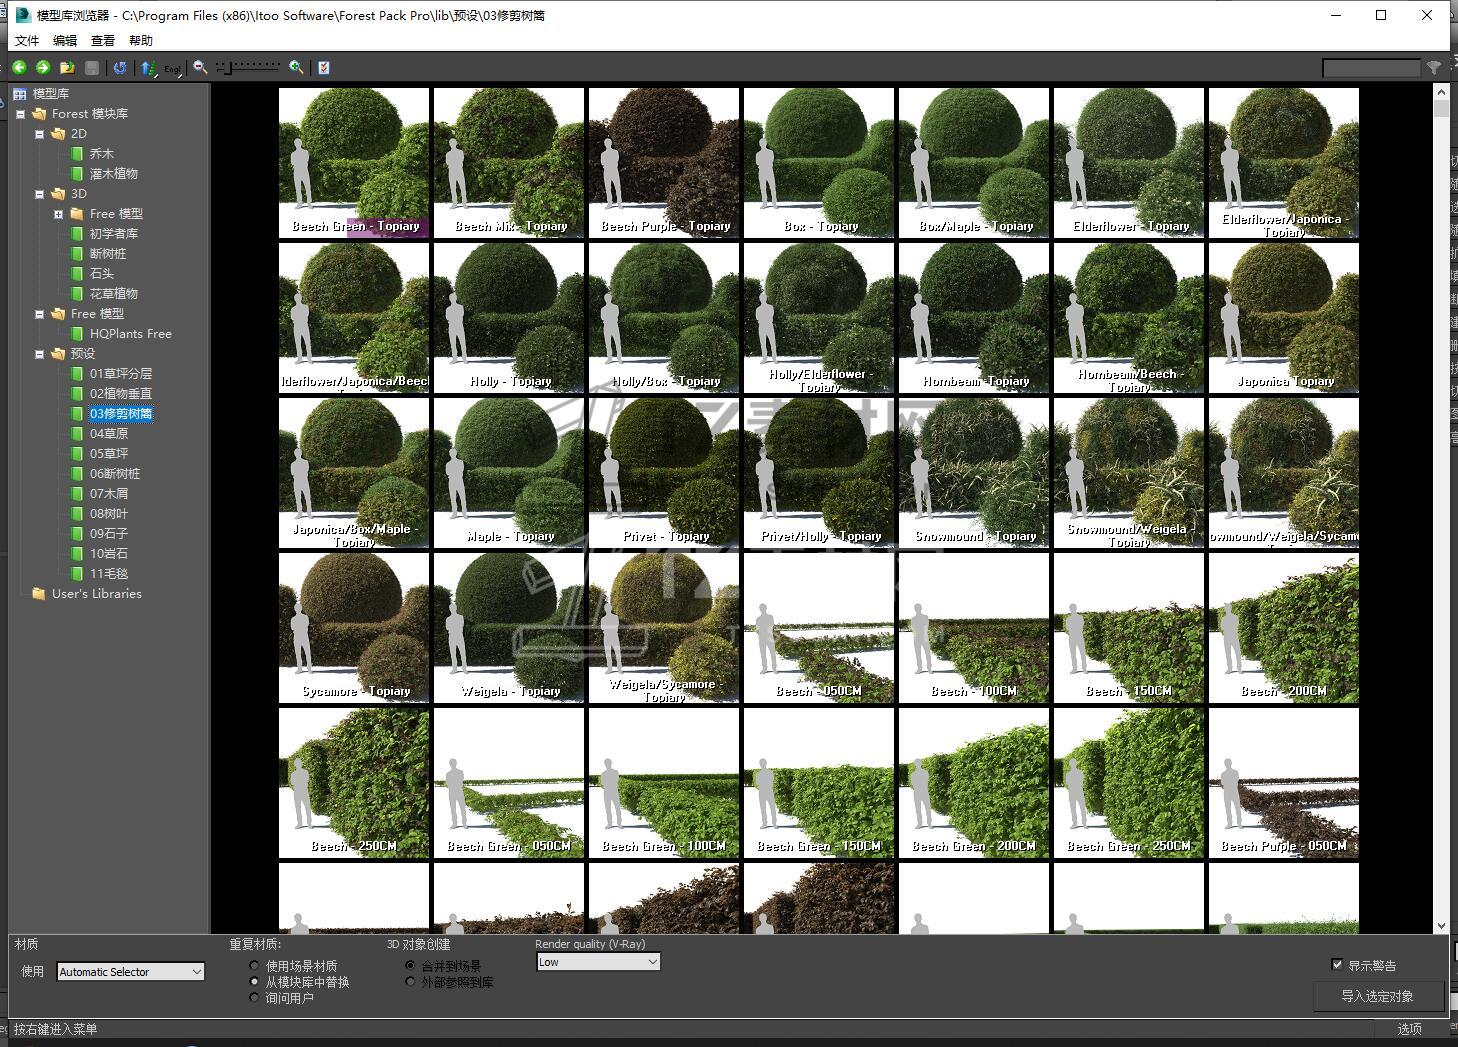Click the search filter funnel icon

1434,68
